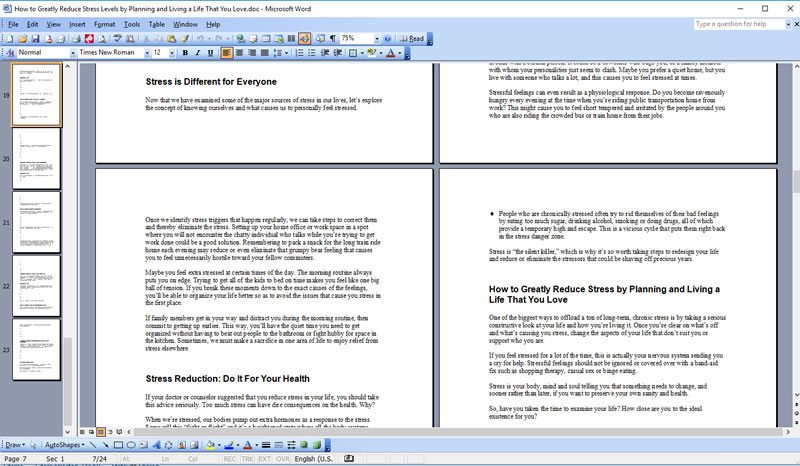800x466 pixels.
Task: Open the 3-D Style button
Action: (x=317, y=445)
